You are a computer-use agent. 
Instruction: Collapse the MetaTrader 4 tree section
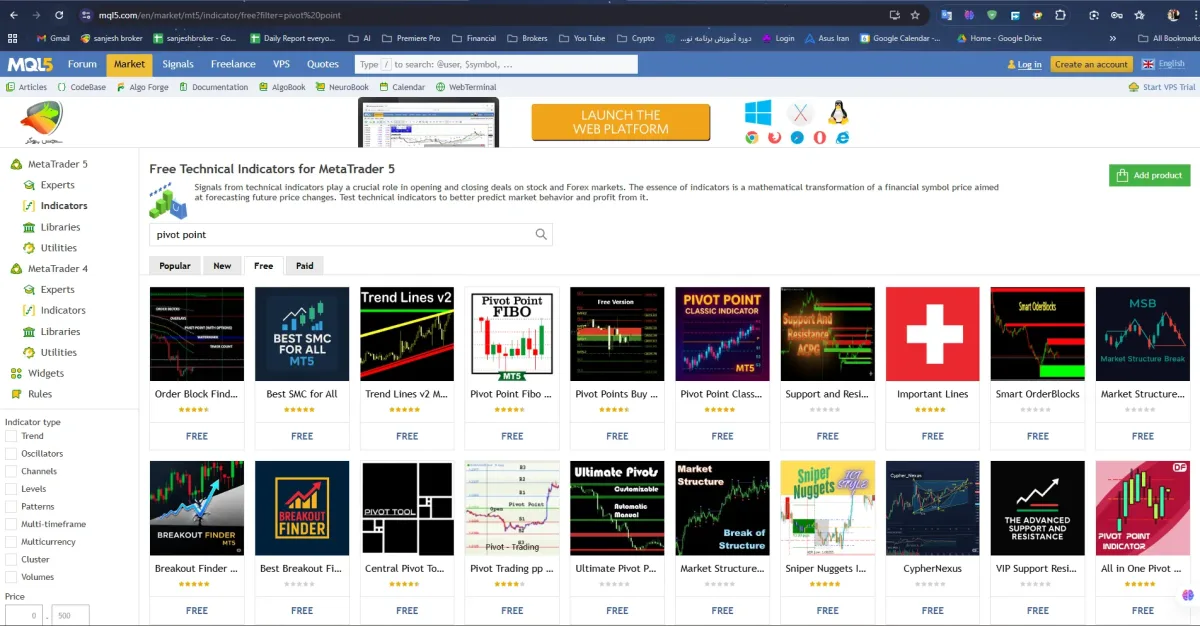tap(49, 269)
